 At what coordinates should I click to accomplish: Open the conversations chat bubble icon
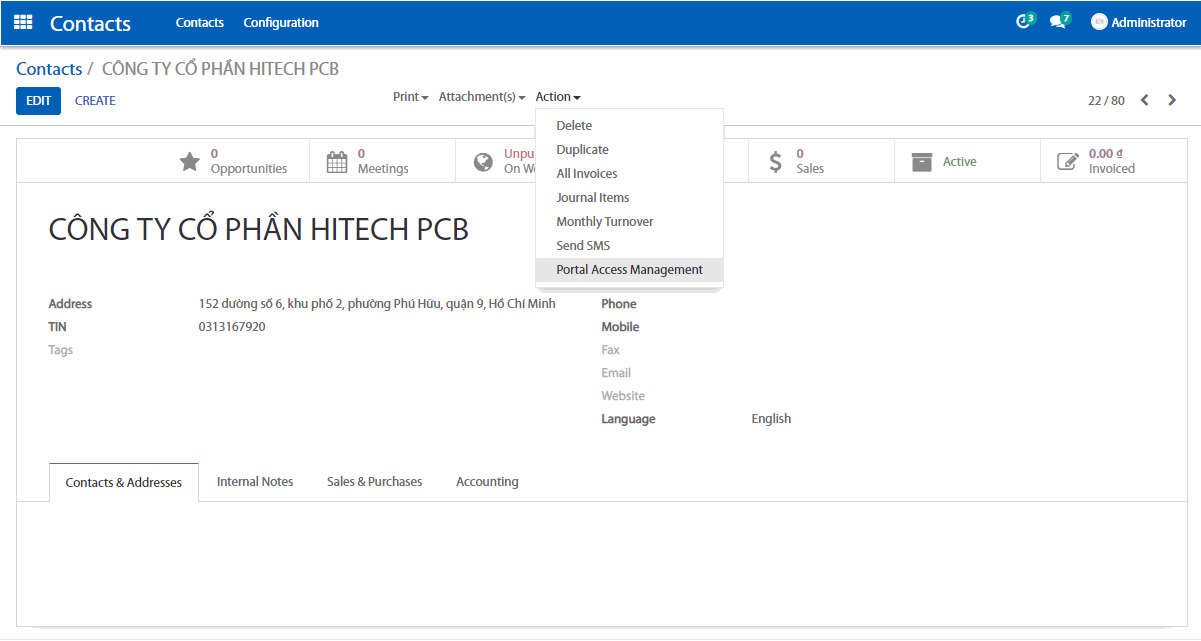(x=1058, y=22)
